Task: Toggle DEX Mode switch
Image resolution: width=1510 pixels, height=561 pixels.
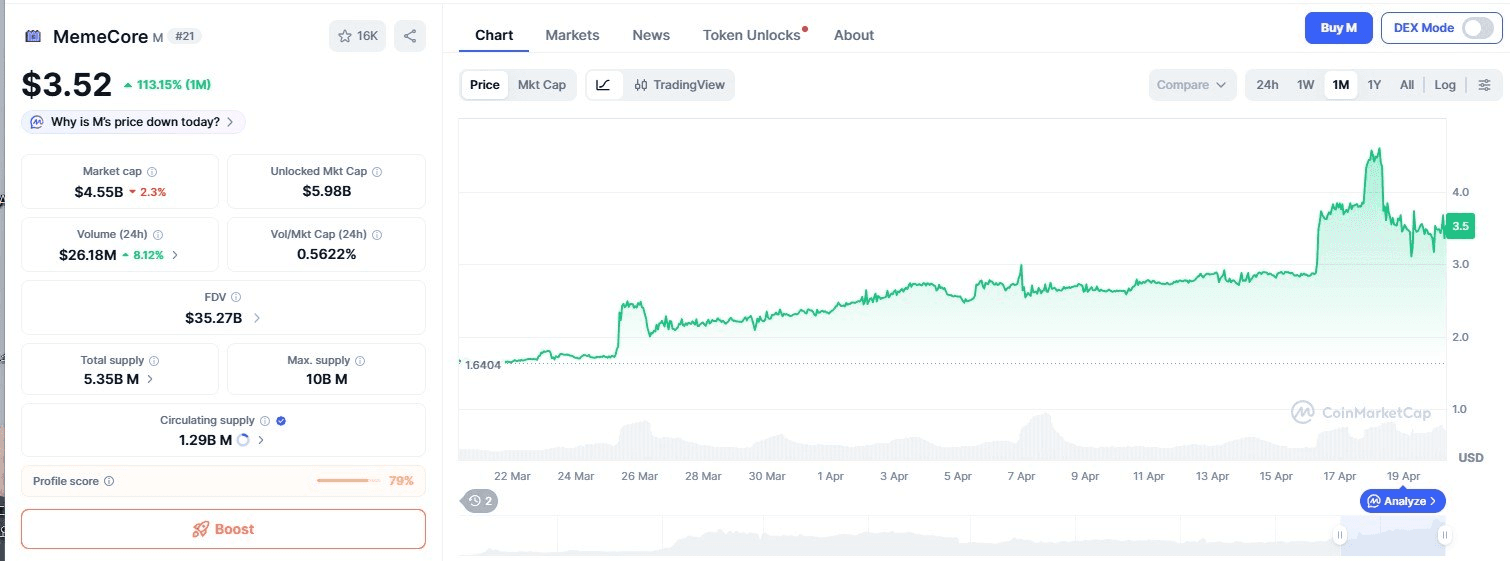Action: pyautogui.click(x=1476, y=28)
